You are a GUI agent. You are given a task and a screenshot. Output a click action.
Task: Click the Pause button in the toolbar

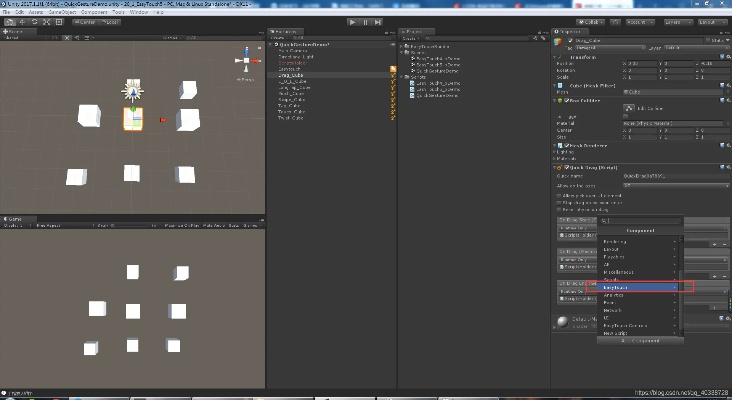click(366, 21)
